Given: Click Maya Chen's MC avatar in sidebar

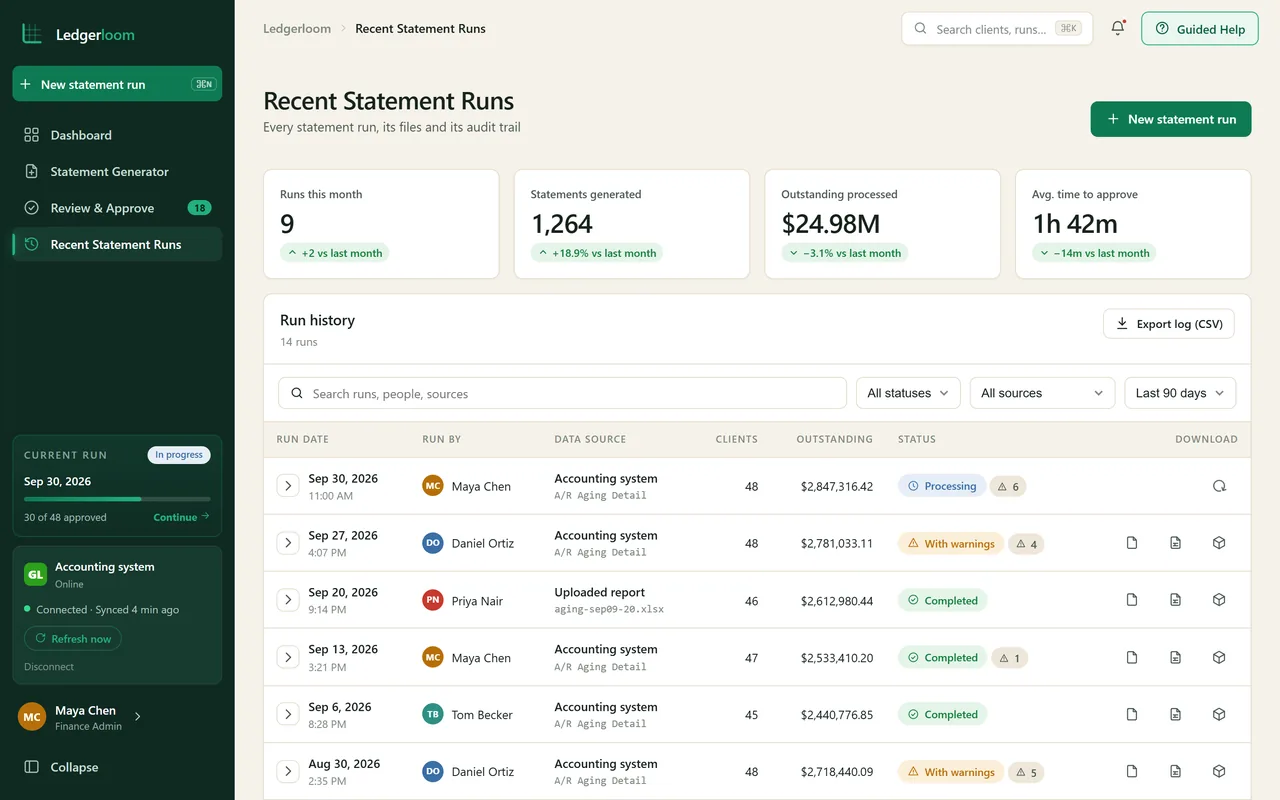Looking at the screenshot, I should click(x=32, y=717).
